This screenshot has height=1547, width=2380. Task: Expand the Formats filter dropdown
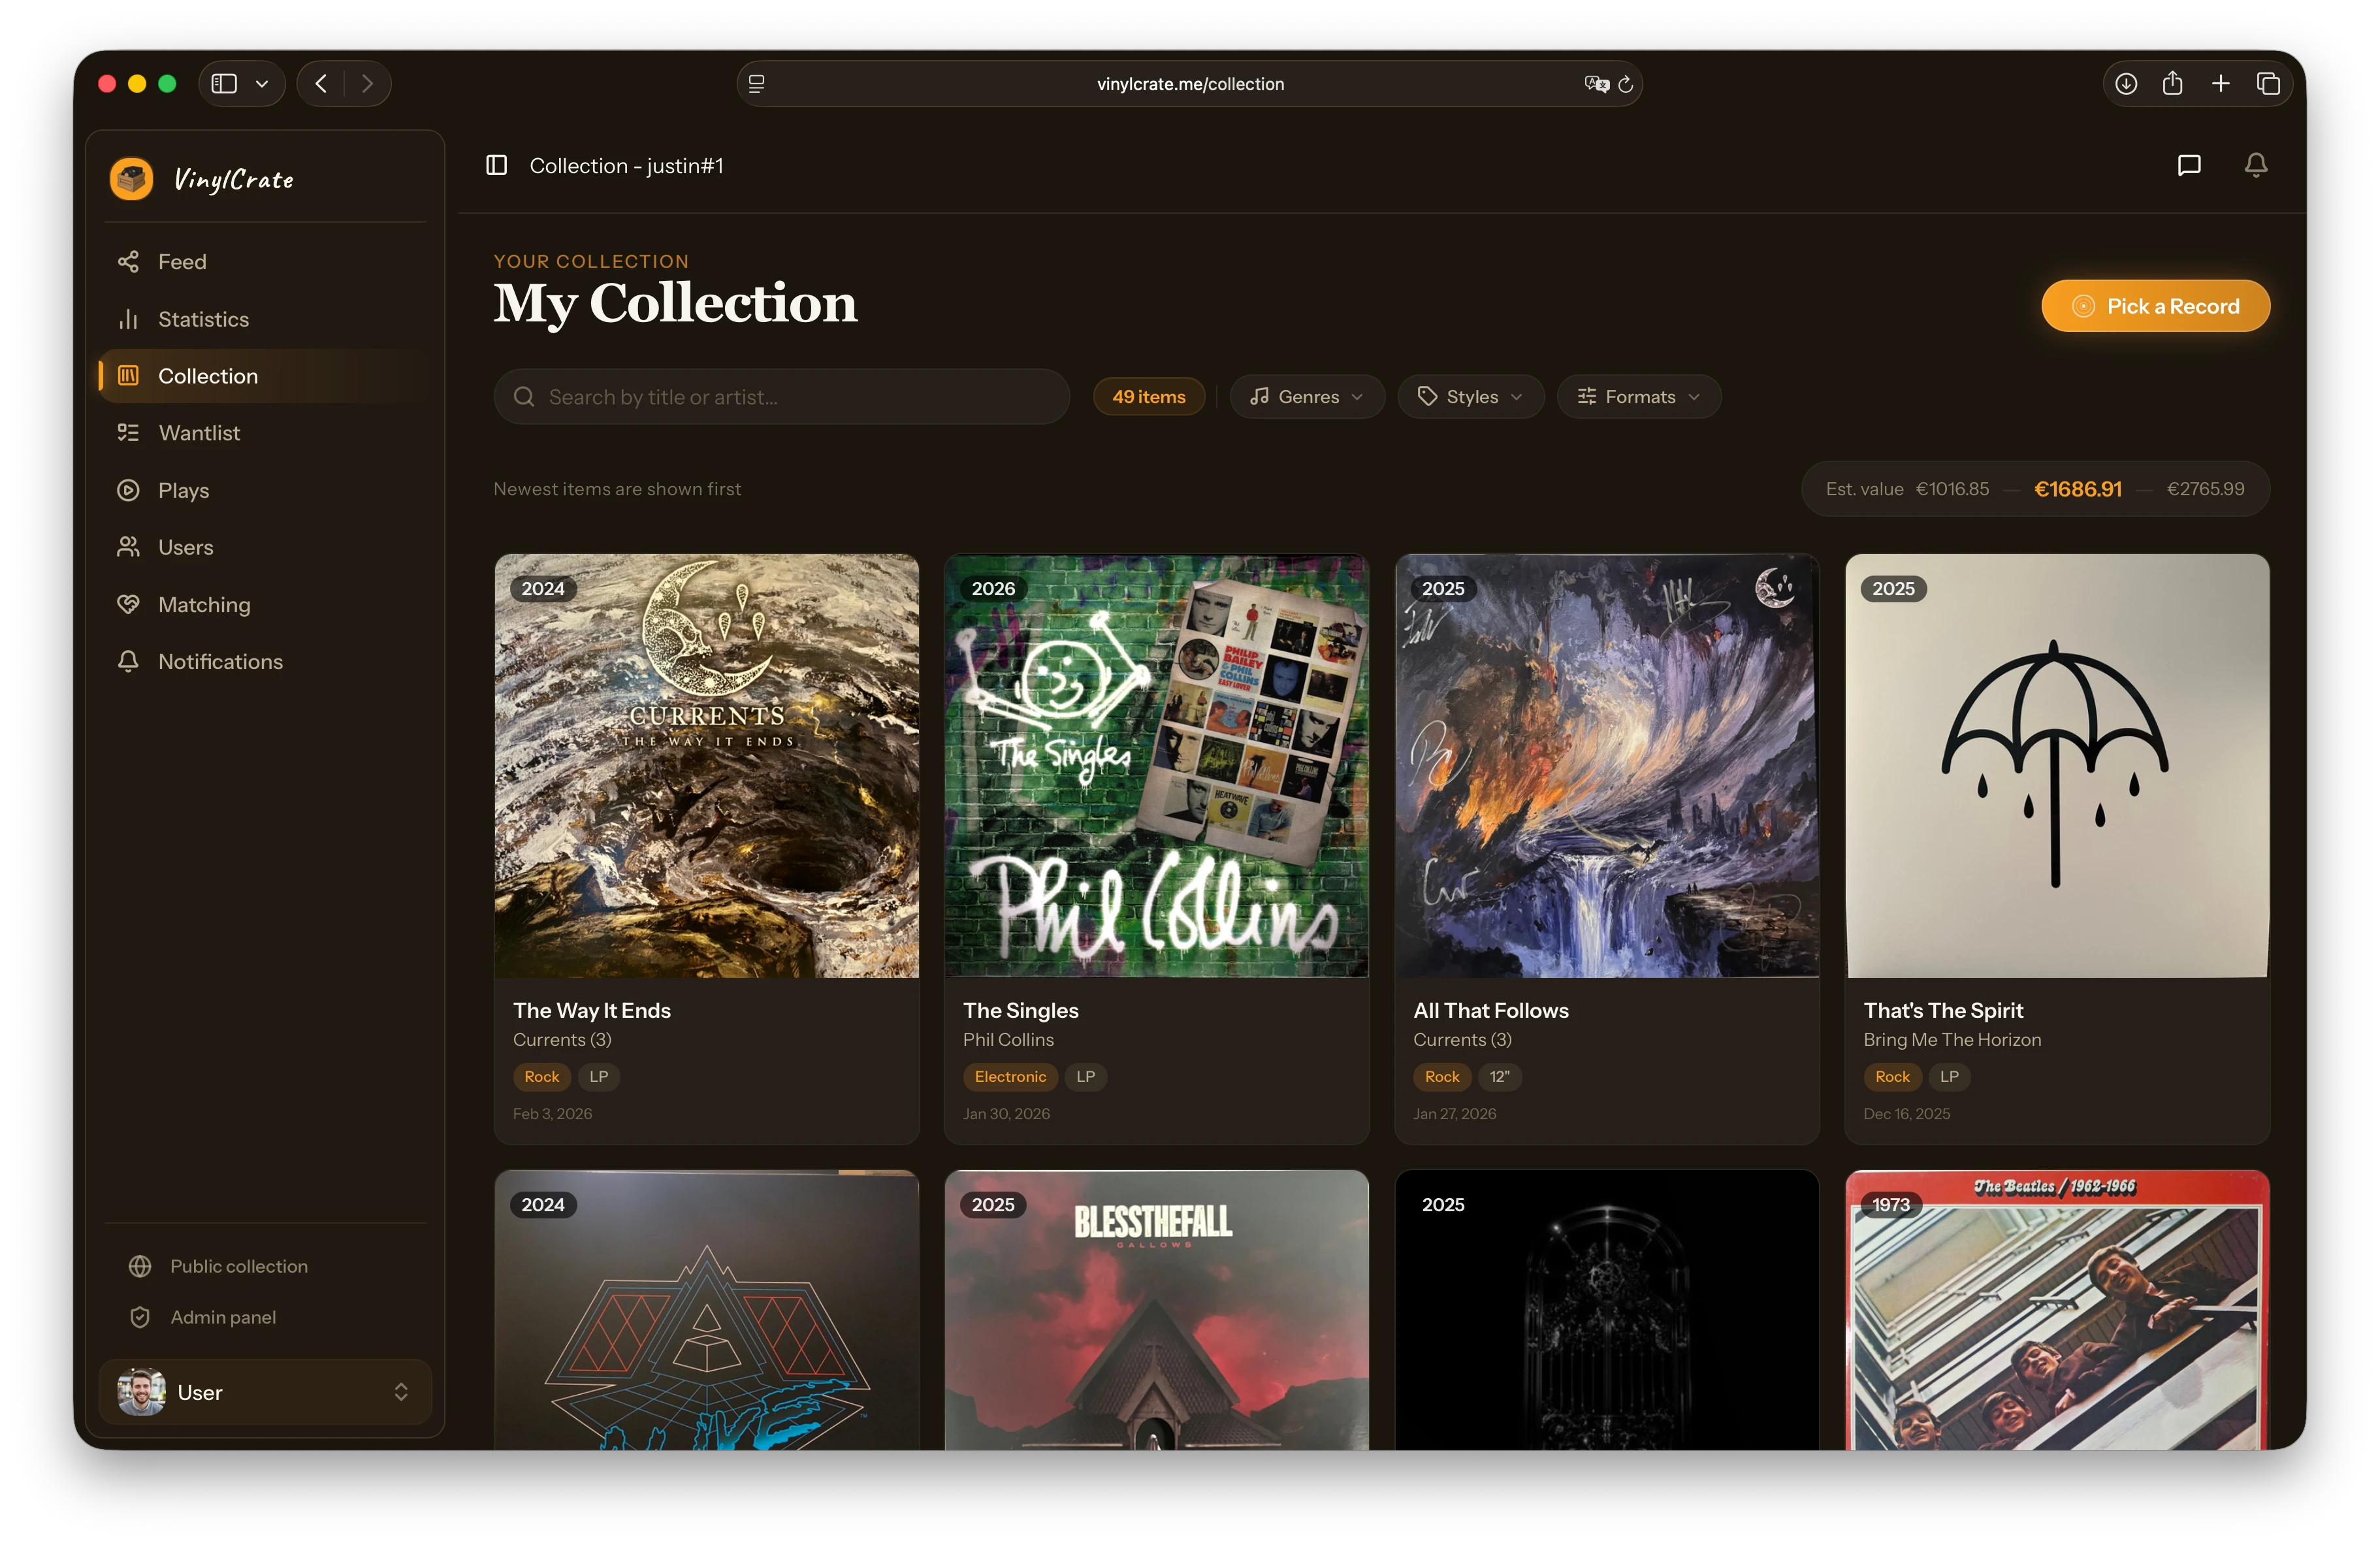pos(1638,396)
